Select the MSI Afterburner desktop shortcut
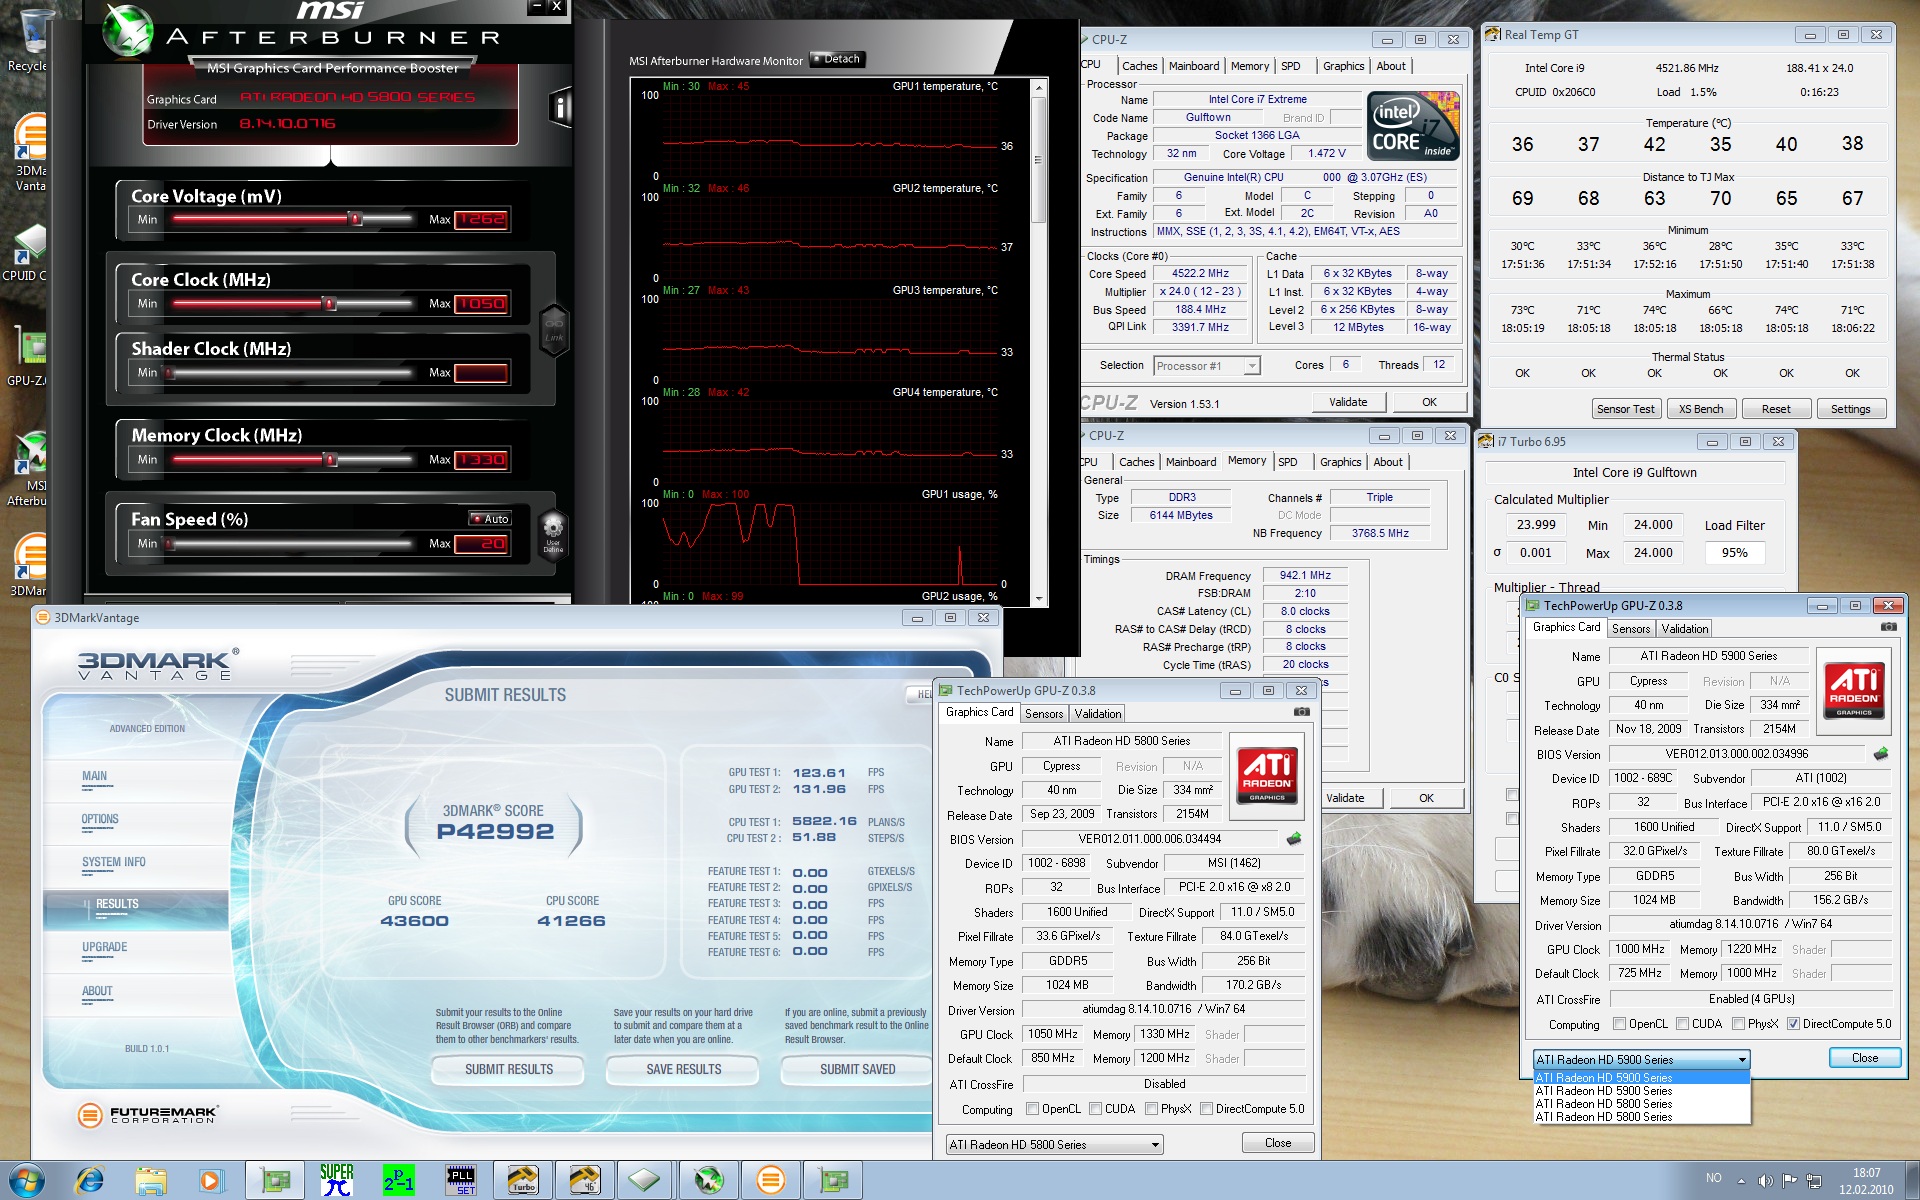The image size is (1920, 1200). tap(30, 468)
